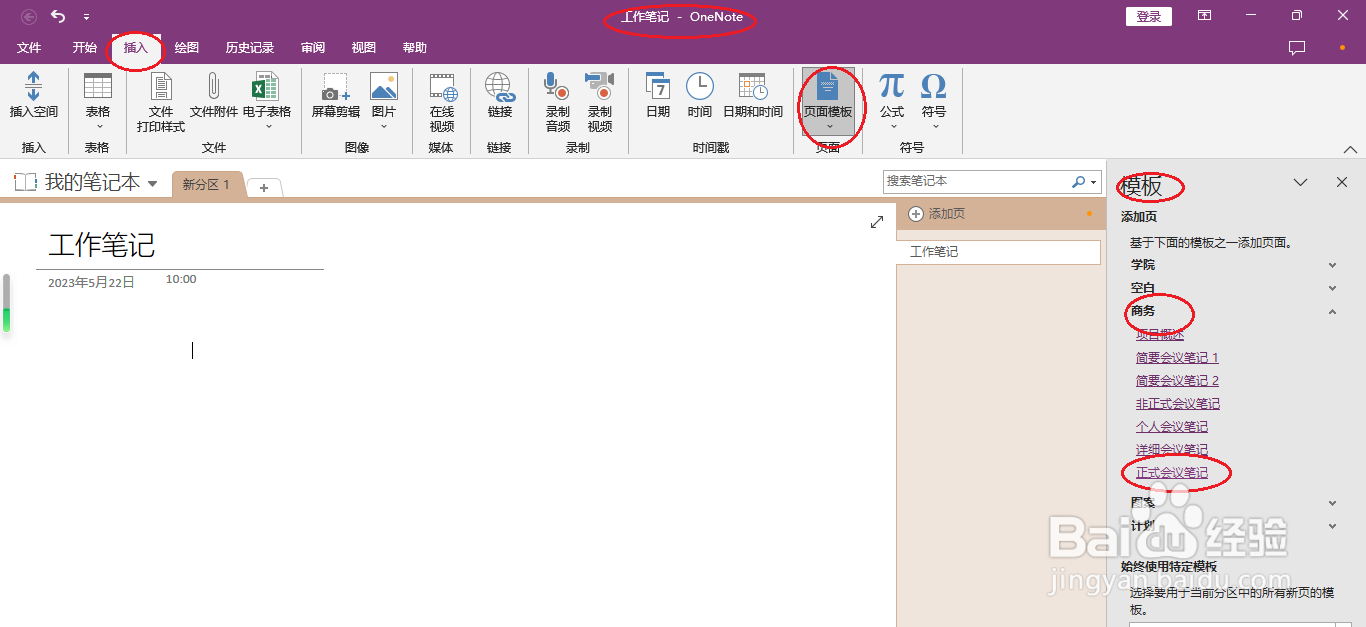Open the 历史记录 tab
1366x627 pixels.
250,48
